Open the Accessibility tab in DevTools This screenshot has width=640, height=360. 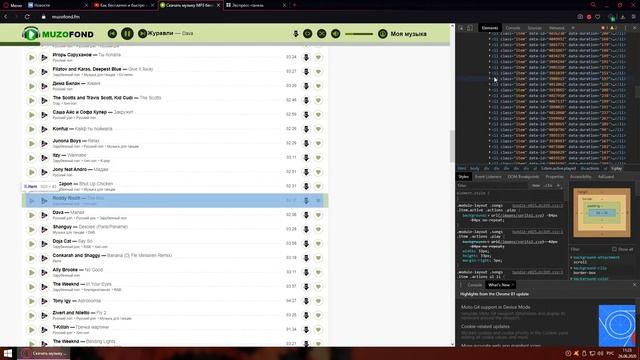(580, 177)
